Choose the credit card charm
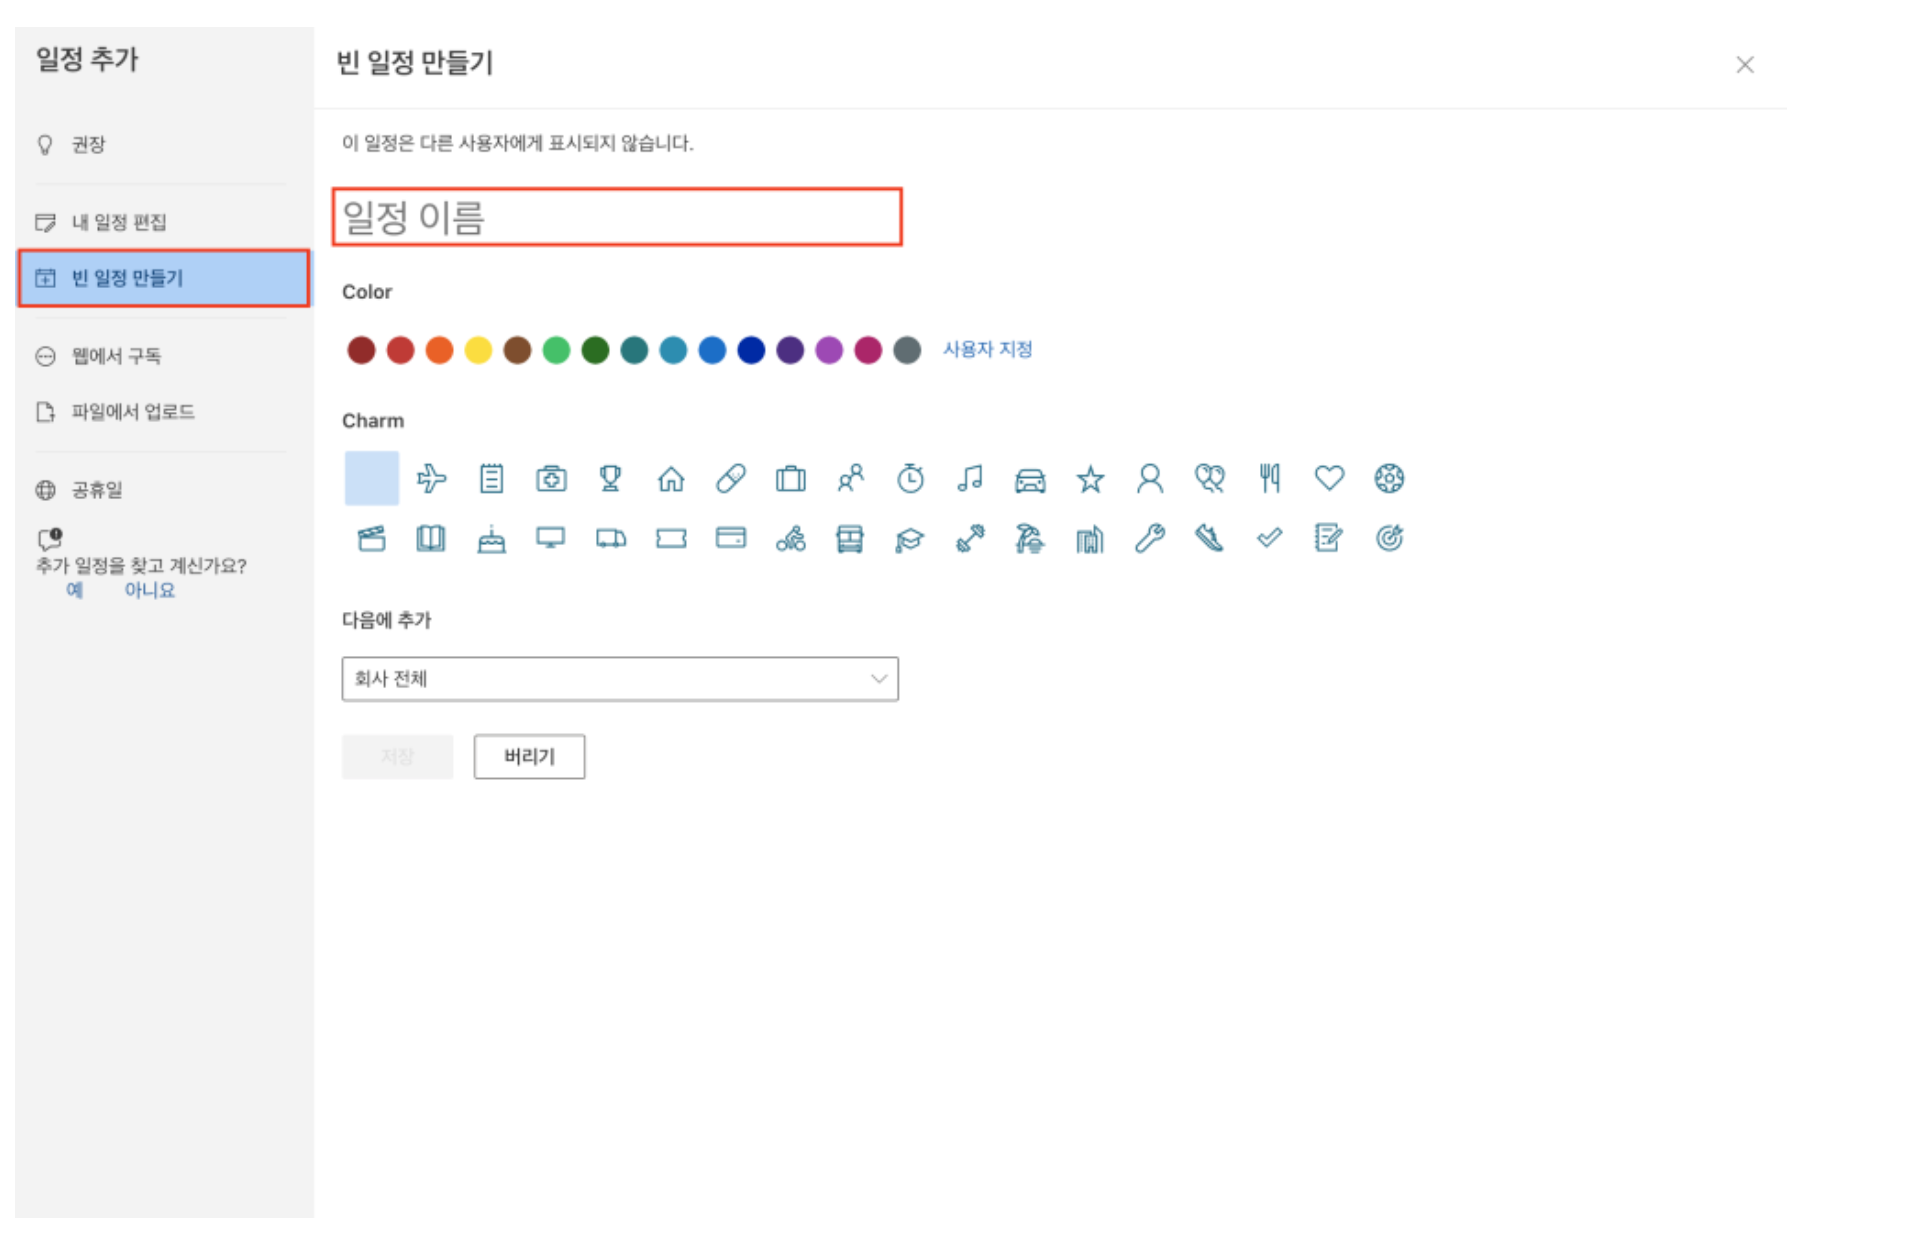 click(x=731, y=538)
